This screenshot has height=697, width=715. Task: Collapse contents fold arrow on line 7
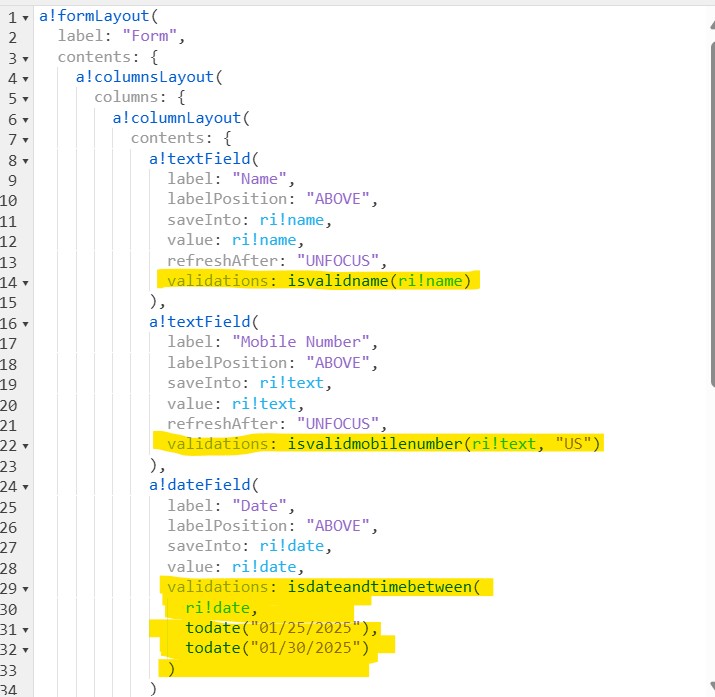26,140
